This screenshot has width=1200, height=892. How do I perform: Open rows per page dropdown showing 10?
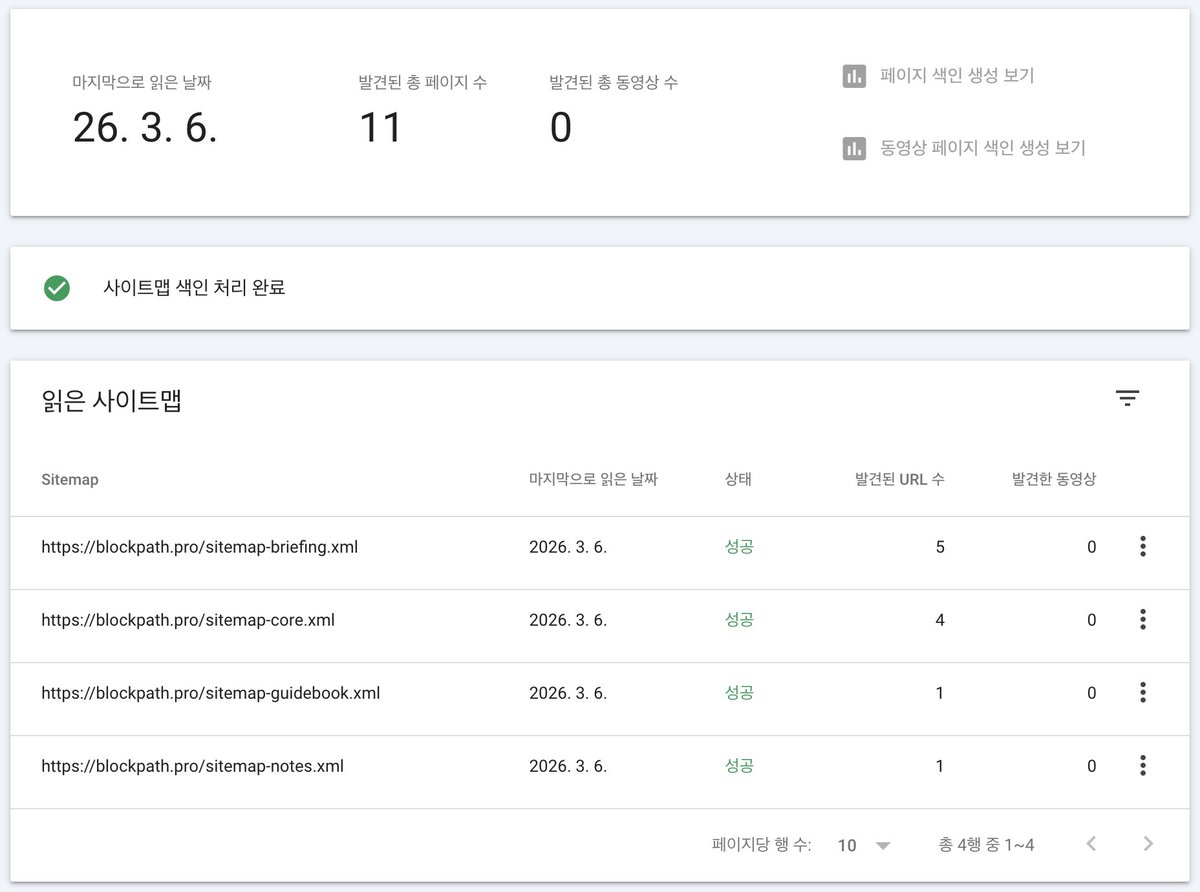point(864,845)
